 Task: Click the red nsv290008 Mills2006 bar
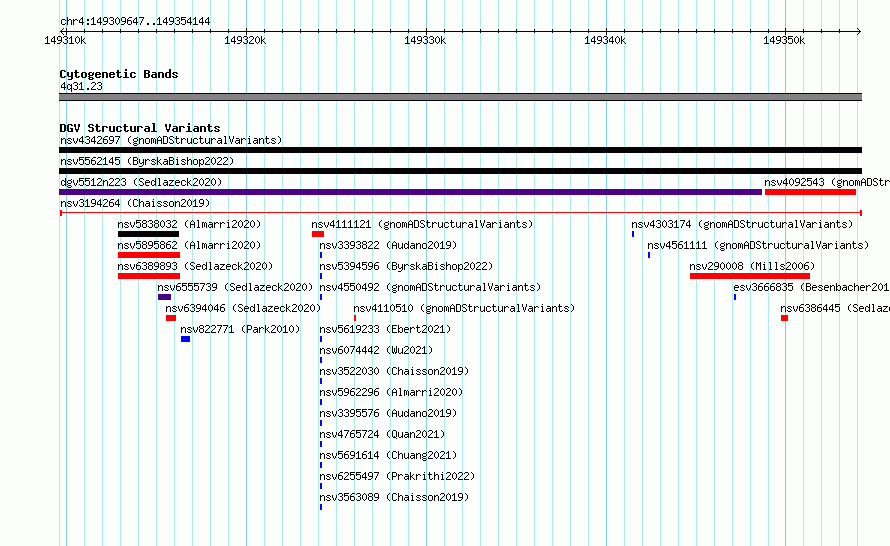coord(750,276)
